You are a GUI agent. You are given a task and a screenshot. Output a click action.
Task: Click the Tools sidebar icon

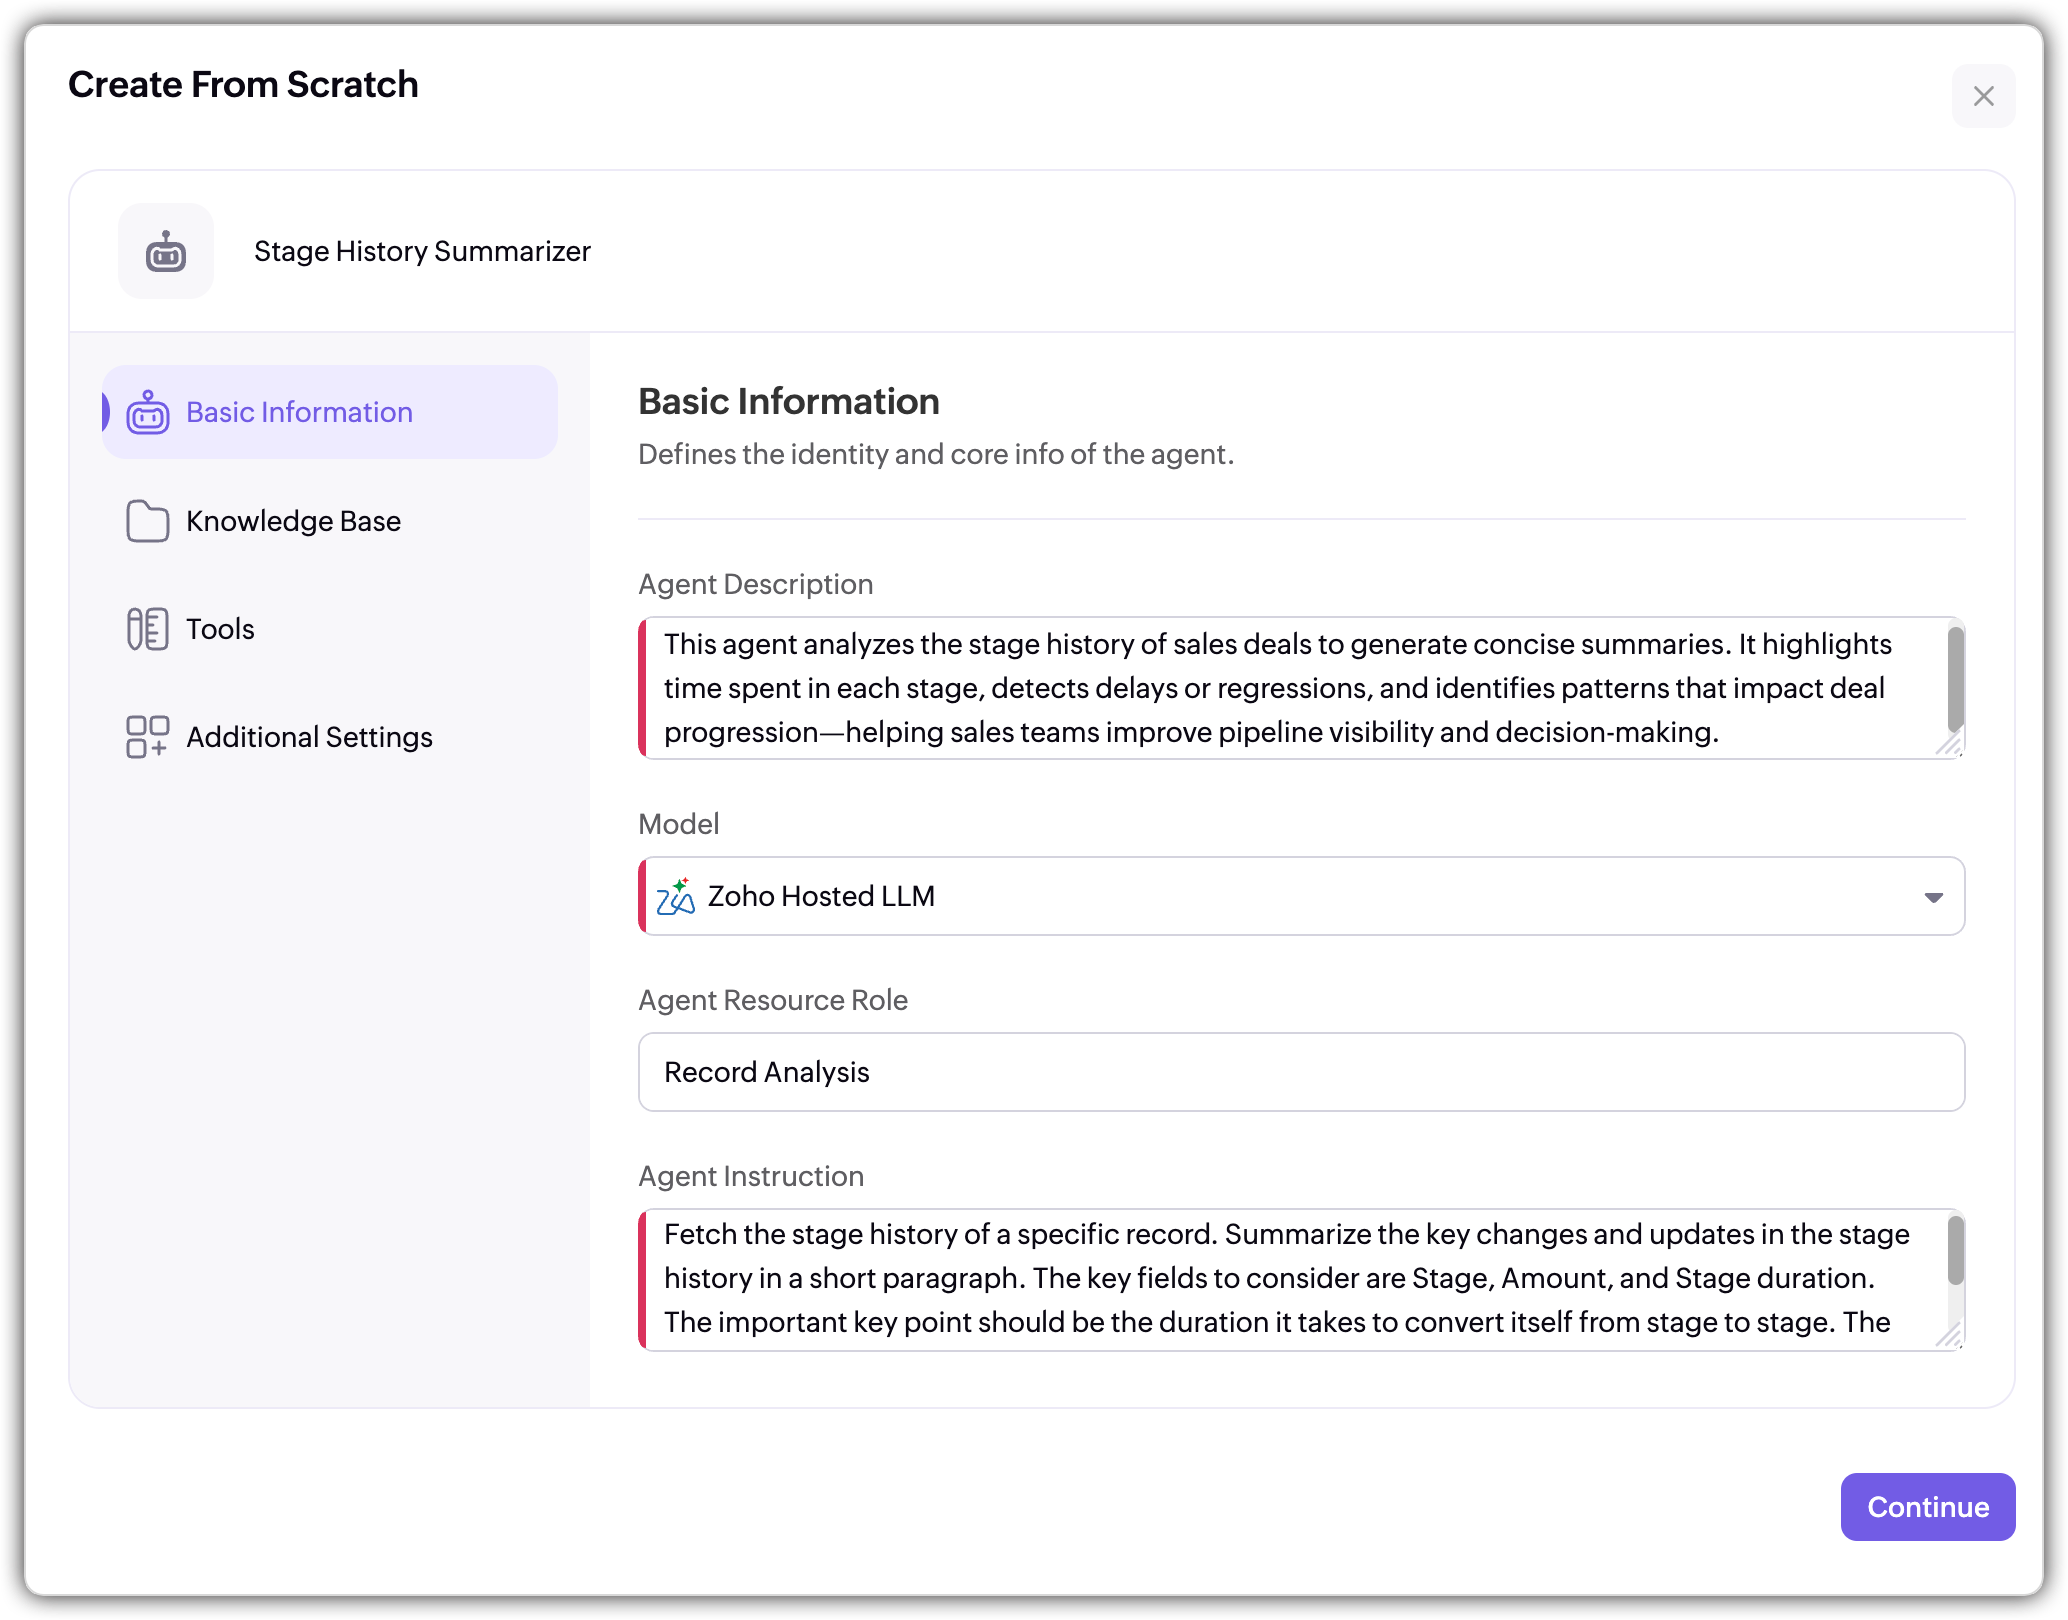[147, 629]
